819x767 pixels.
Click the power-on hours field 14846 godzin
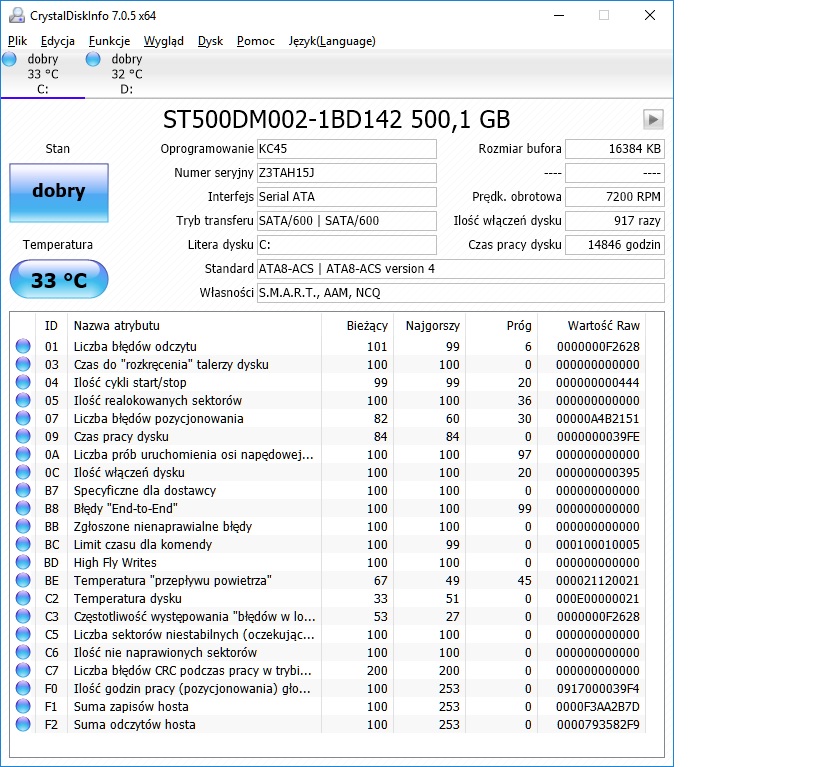coord(615,245)
